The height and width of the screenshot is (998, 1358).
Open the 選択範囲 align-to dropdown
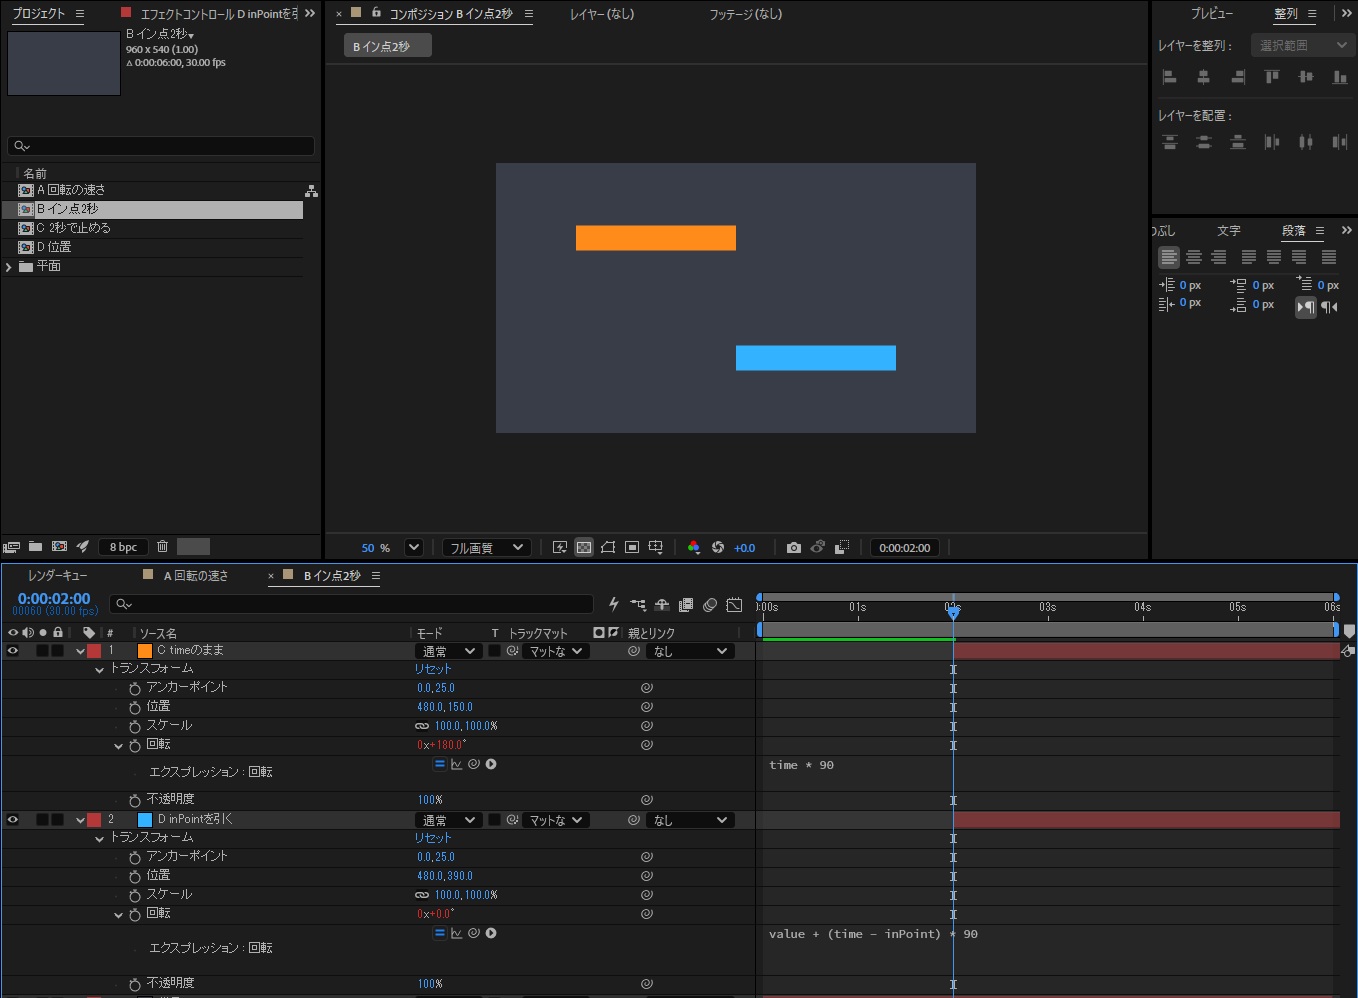click(1303, 45)
